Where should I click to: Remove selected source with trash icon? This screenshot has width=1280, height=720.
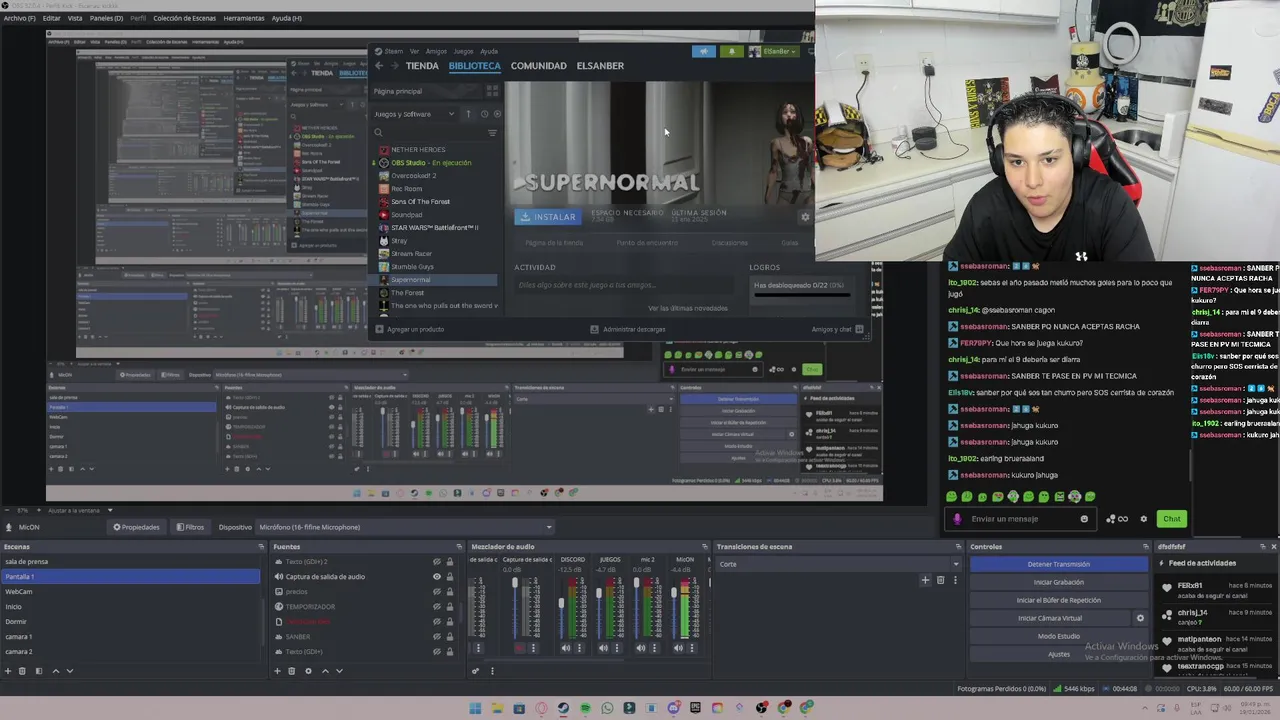tap(291, 671)
